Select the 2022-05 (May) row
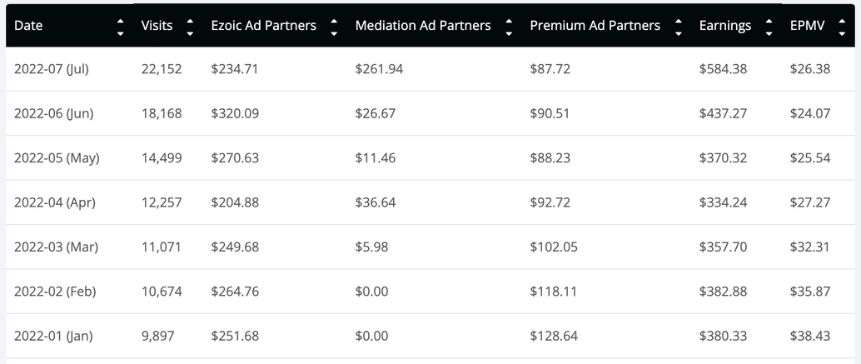Screen dimensions: 861x364 click(x=430, y=158)
